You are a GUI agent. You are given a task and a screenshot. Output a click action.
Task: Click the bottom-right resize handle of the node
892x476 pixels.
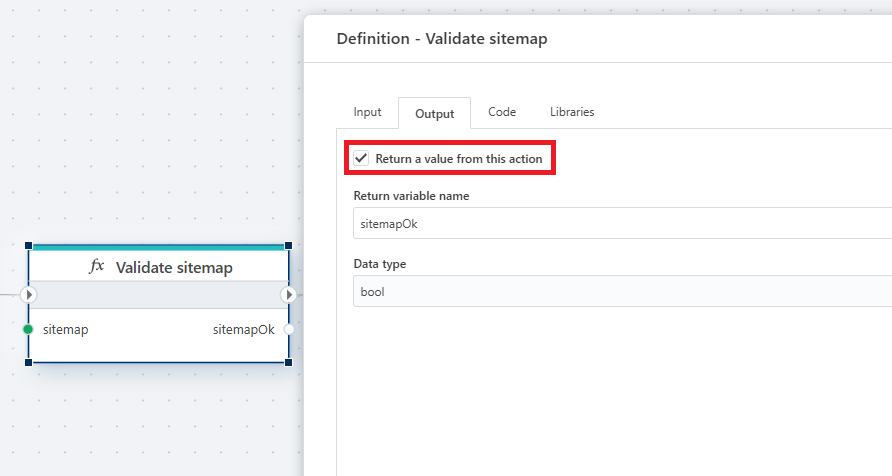(289, 362)
